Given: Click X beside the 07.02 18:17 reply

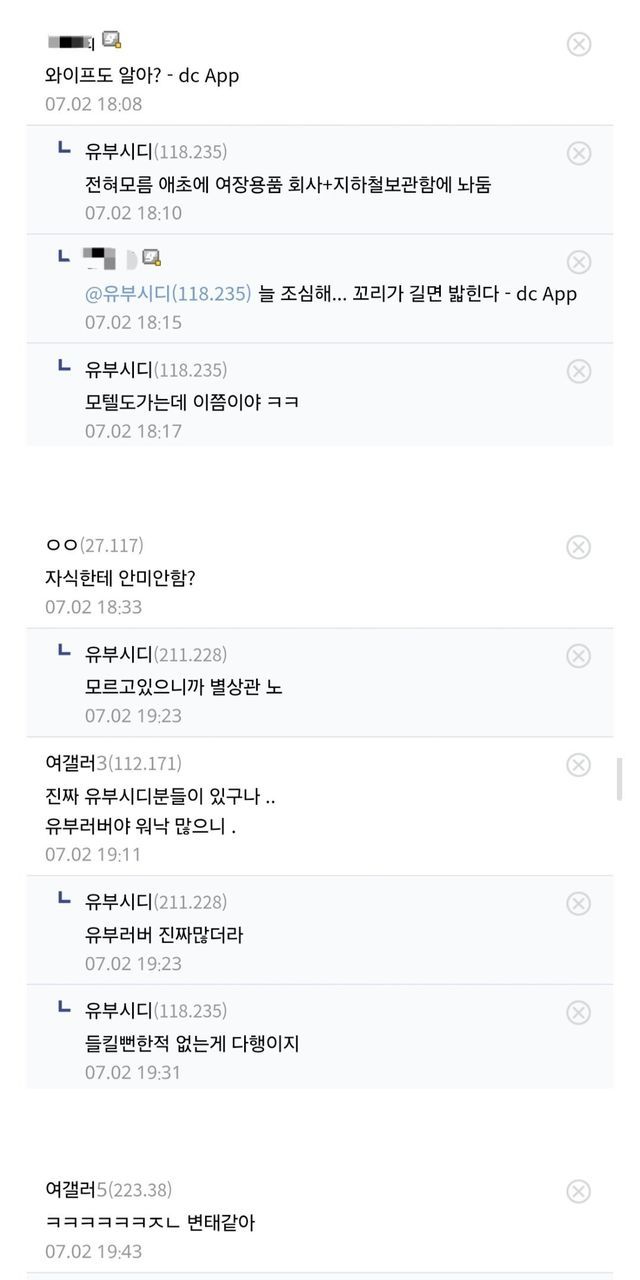Looking at the screenshot, I should 579,371.
